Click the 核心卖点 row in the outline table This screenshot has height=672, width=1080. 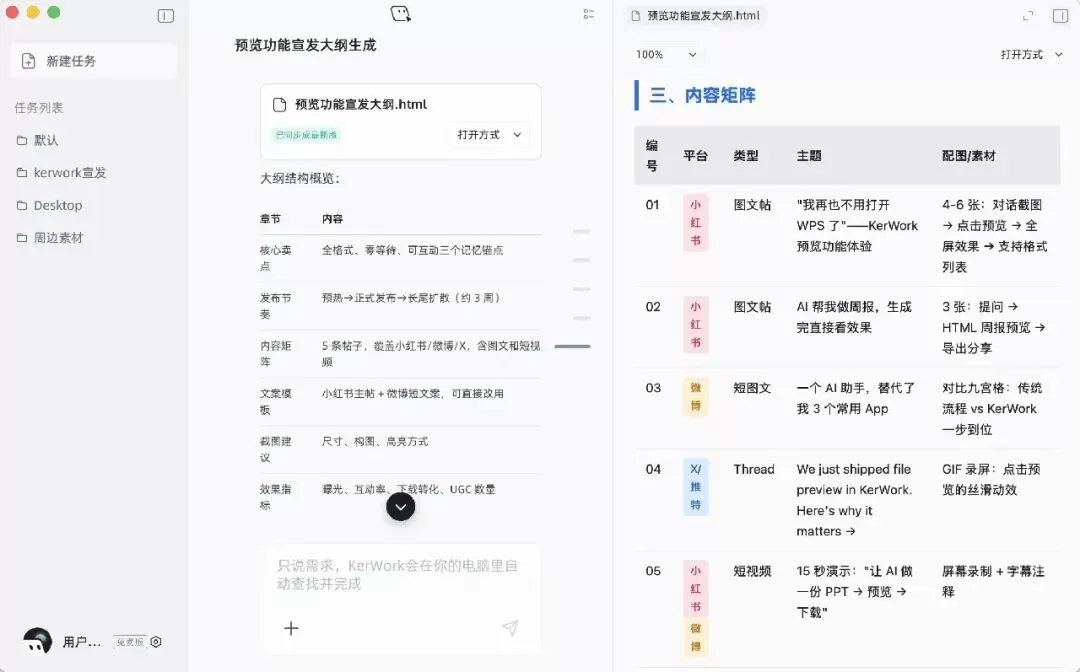(x=400, y=258)
